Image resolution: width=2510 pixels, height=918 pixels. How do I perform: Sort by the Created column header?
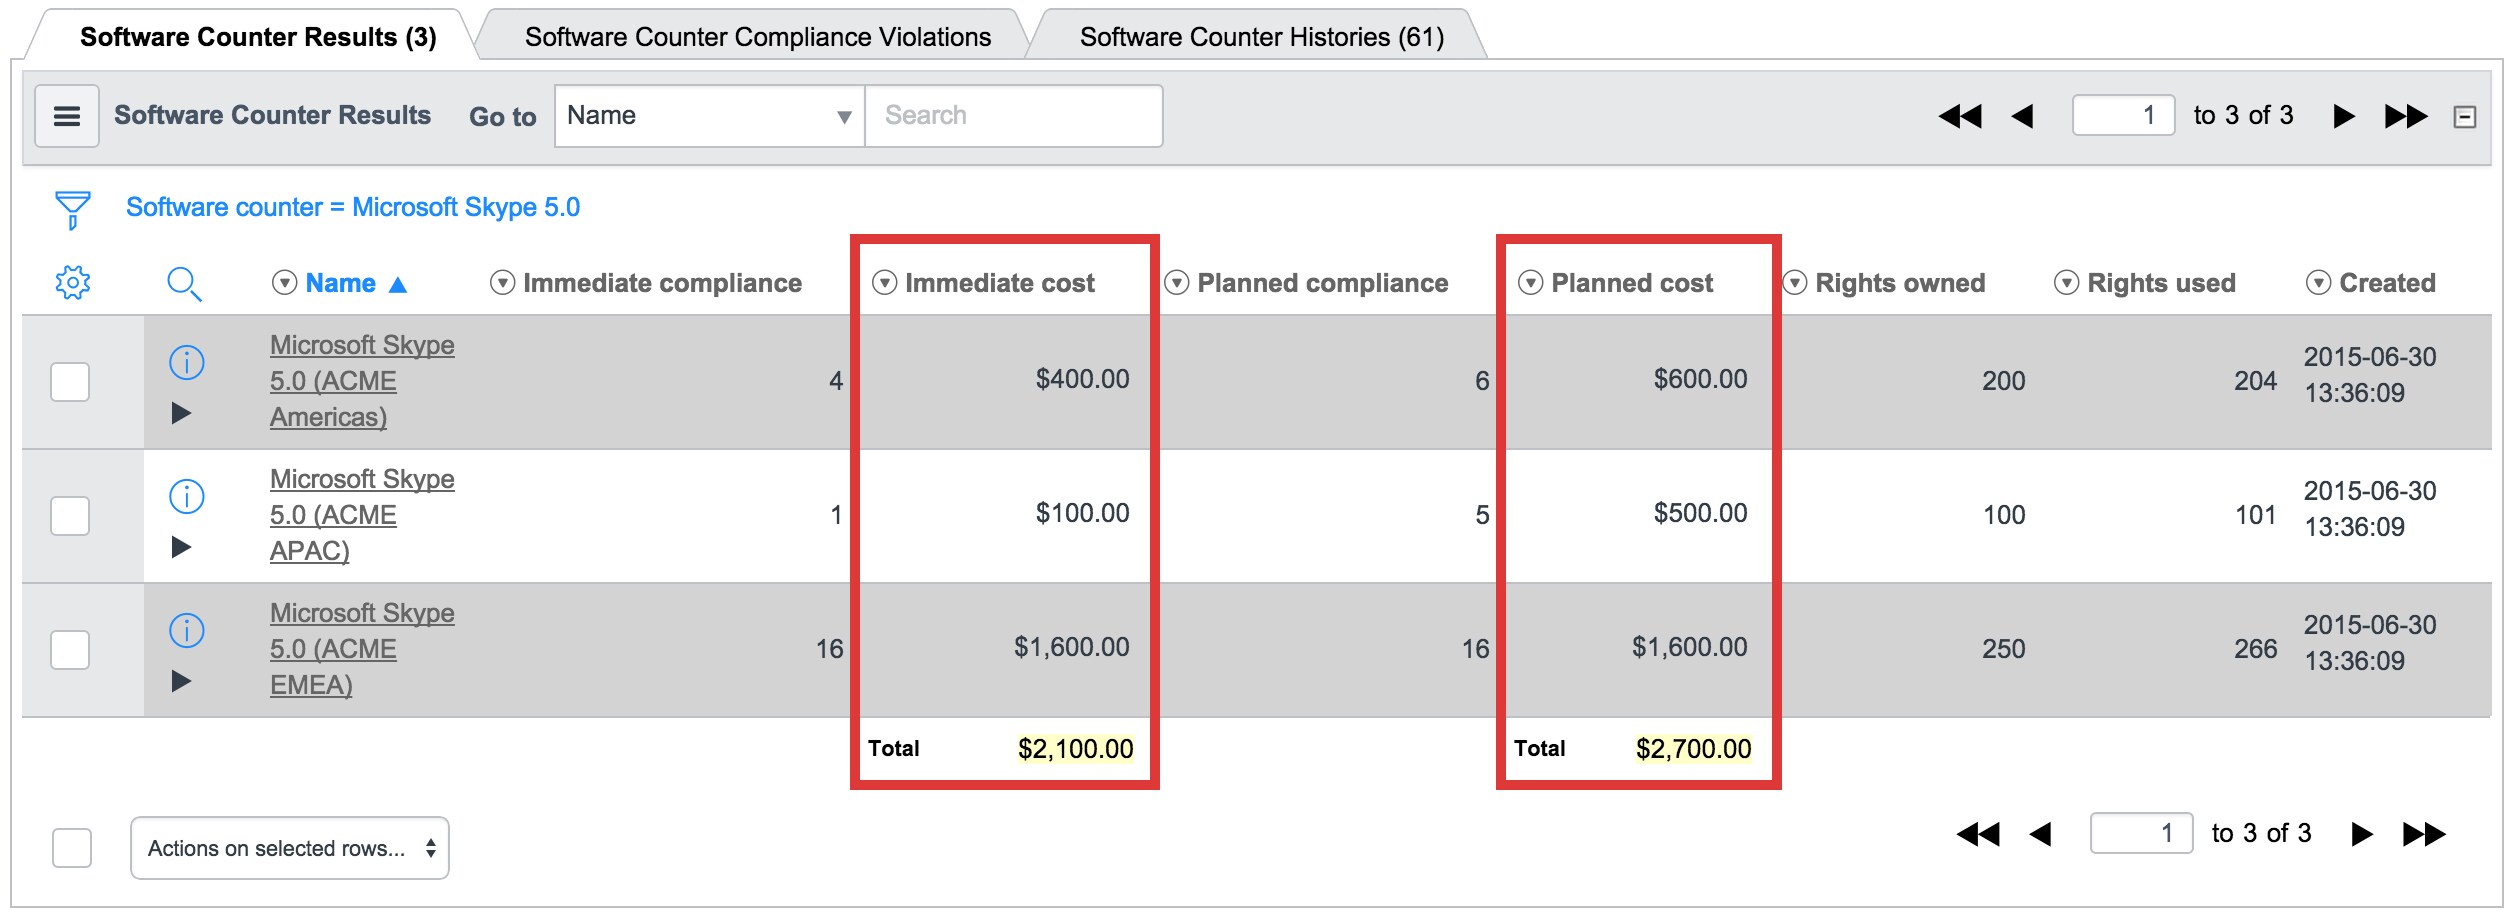2387,283
